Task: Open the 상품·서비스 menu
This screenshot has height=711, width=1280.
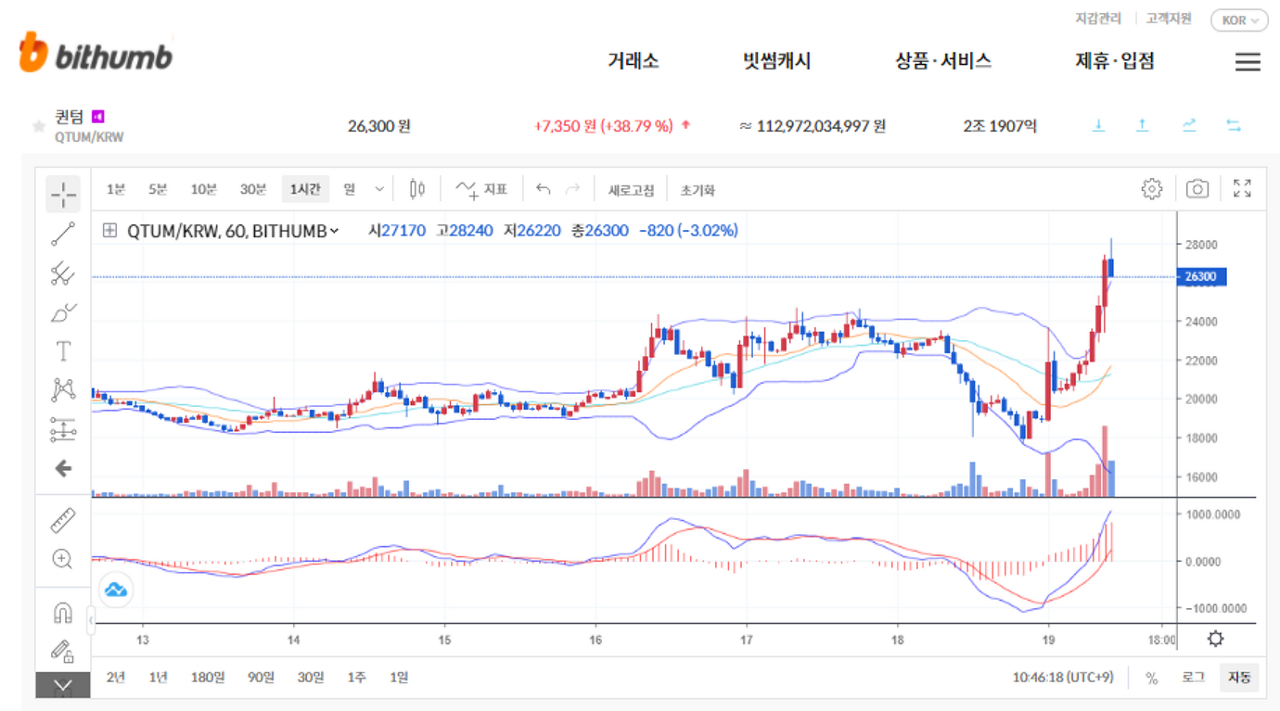Action: click(x=943, y=61)
